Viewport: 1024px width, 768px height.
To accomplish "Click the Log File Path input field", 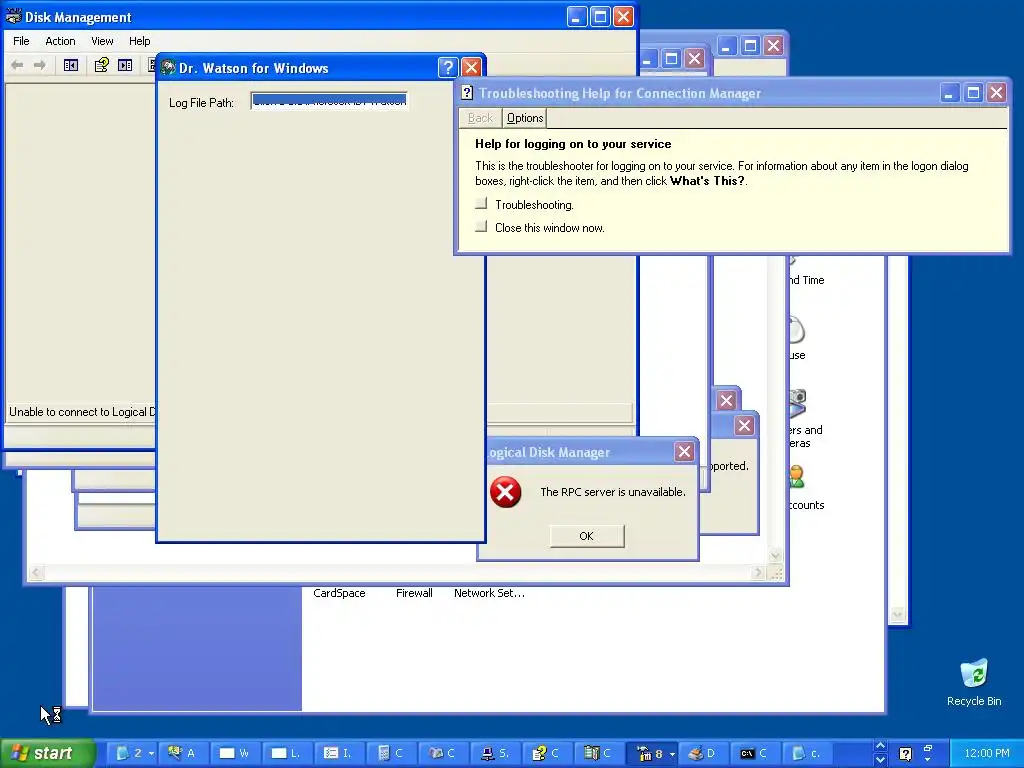I will pos(330,101).
